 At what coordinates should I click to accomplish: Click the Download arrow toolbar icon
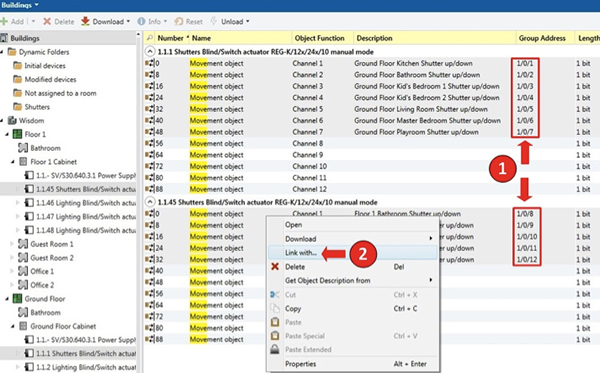click(x=85, y=21)
